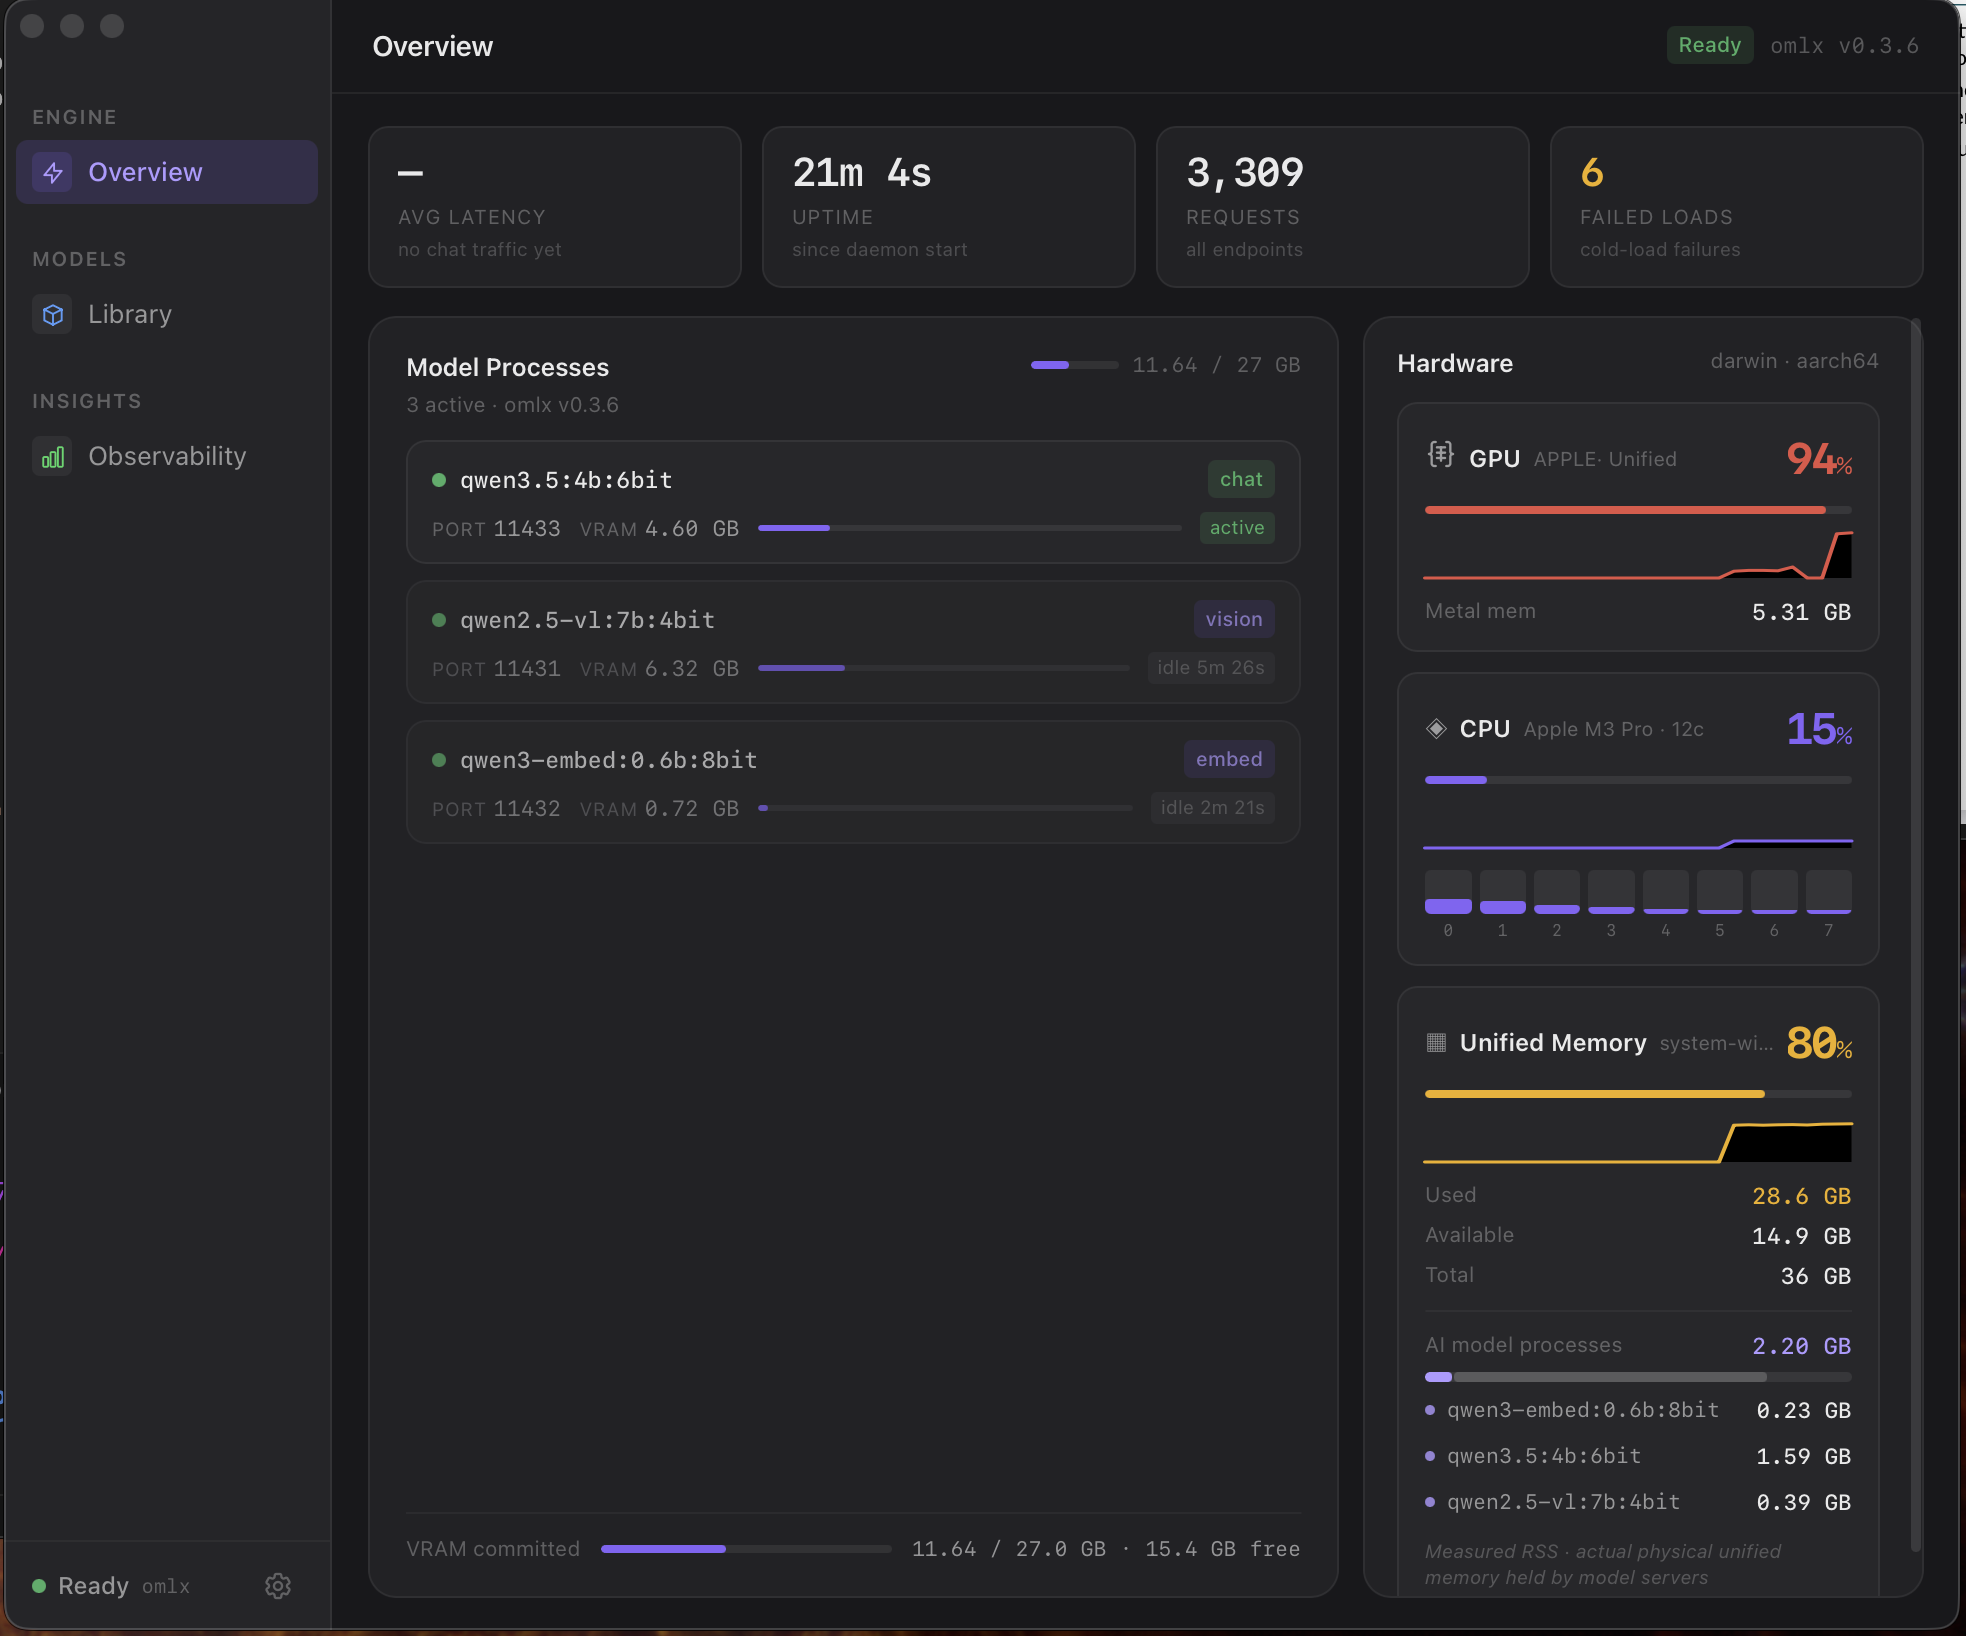Click CPU core 7 usage bar
The image size is (1966, 1636).
click(1828, 892)
